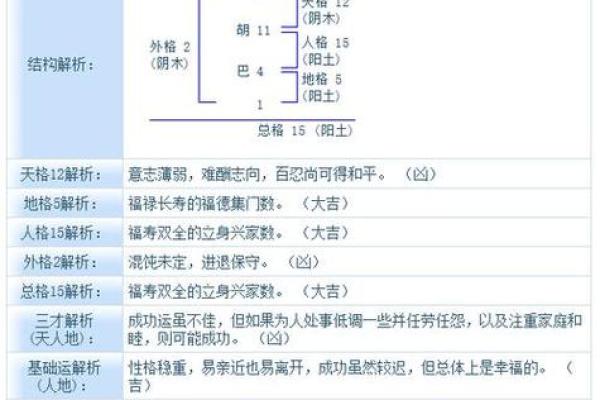Click the 外格2解析 row header
The image size is (600, 400).
[x=60, y=262]
